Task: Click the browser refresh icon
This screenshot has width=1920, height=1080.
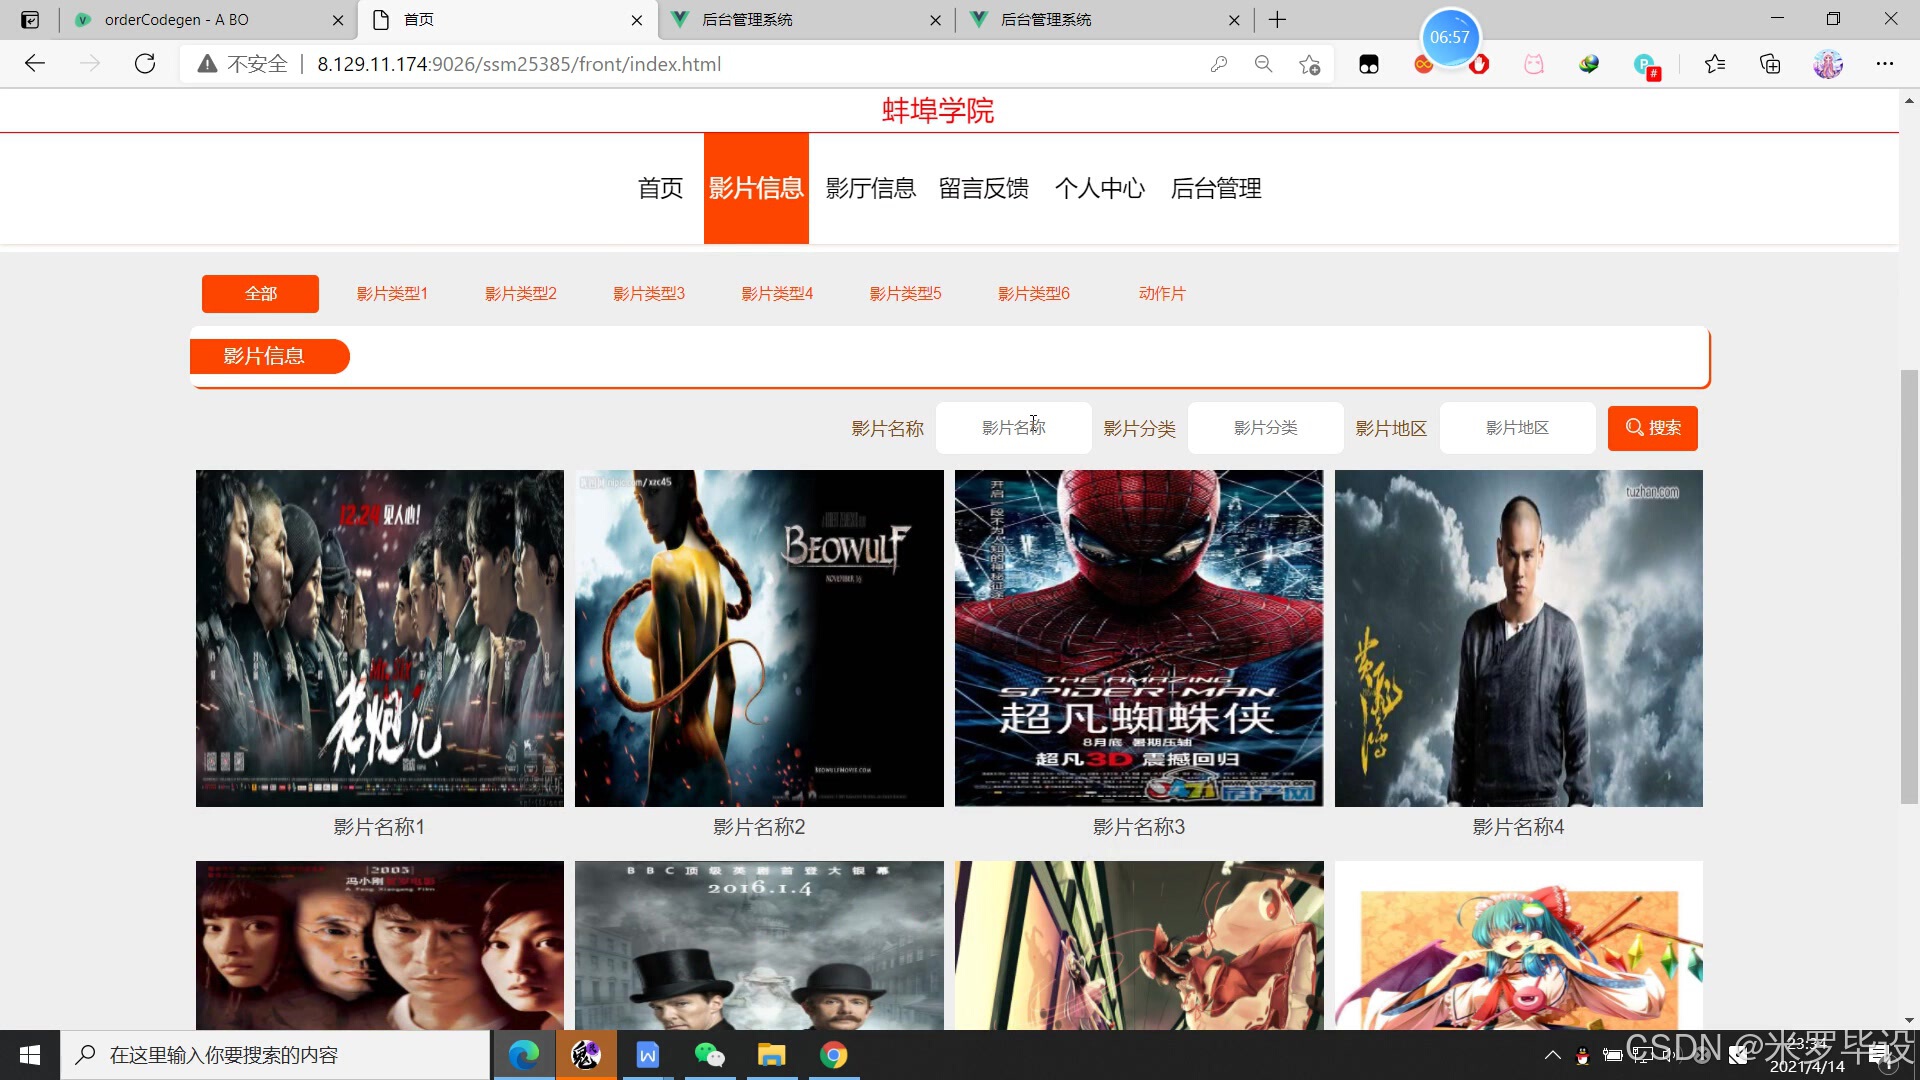Action: [x=145, y=64]
